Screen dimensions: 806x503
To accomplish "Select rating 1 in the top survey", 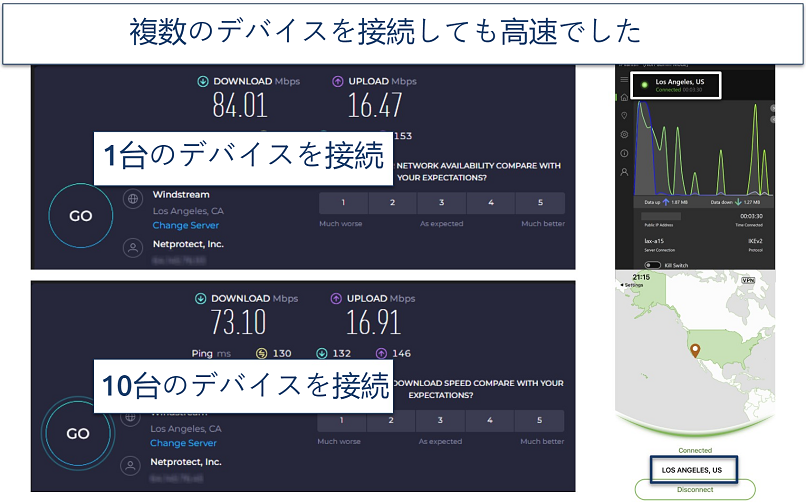I will point(343,203).
